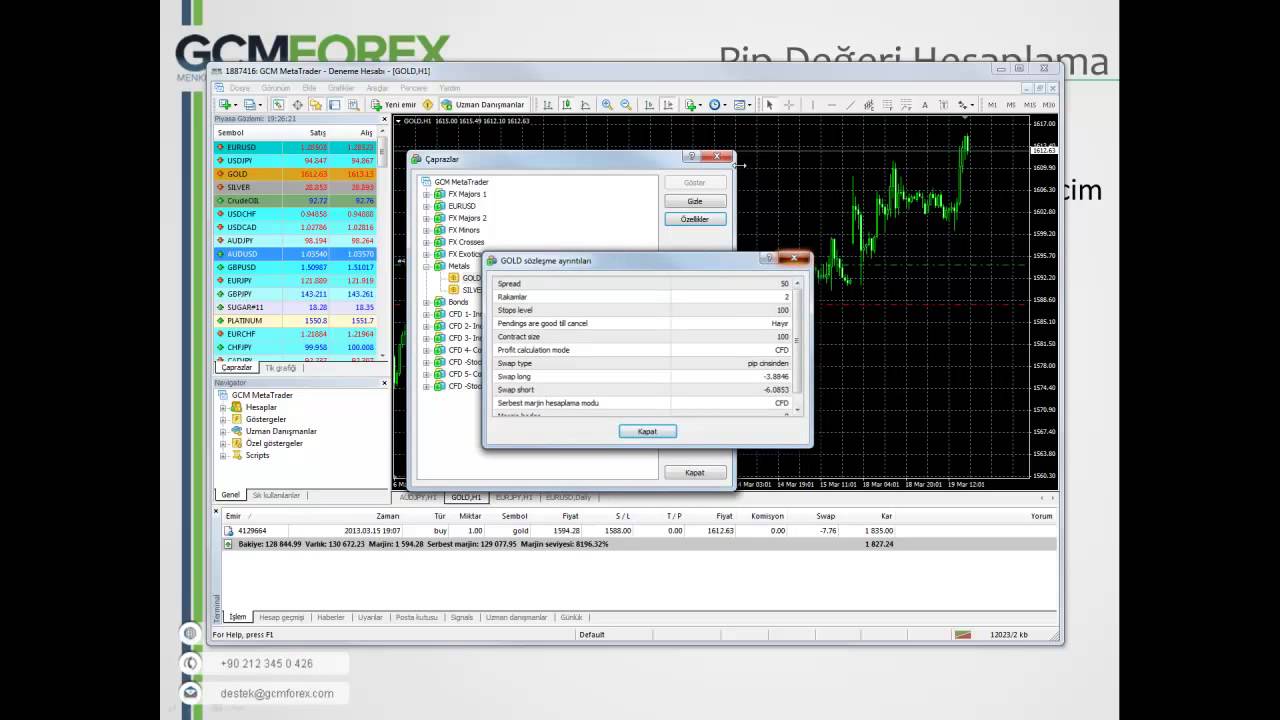Expand Hesaplar in the Navigator

[x=223, y=407]
